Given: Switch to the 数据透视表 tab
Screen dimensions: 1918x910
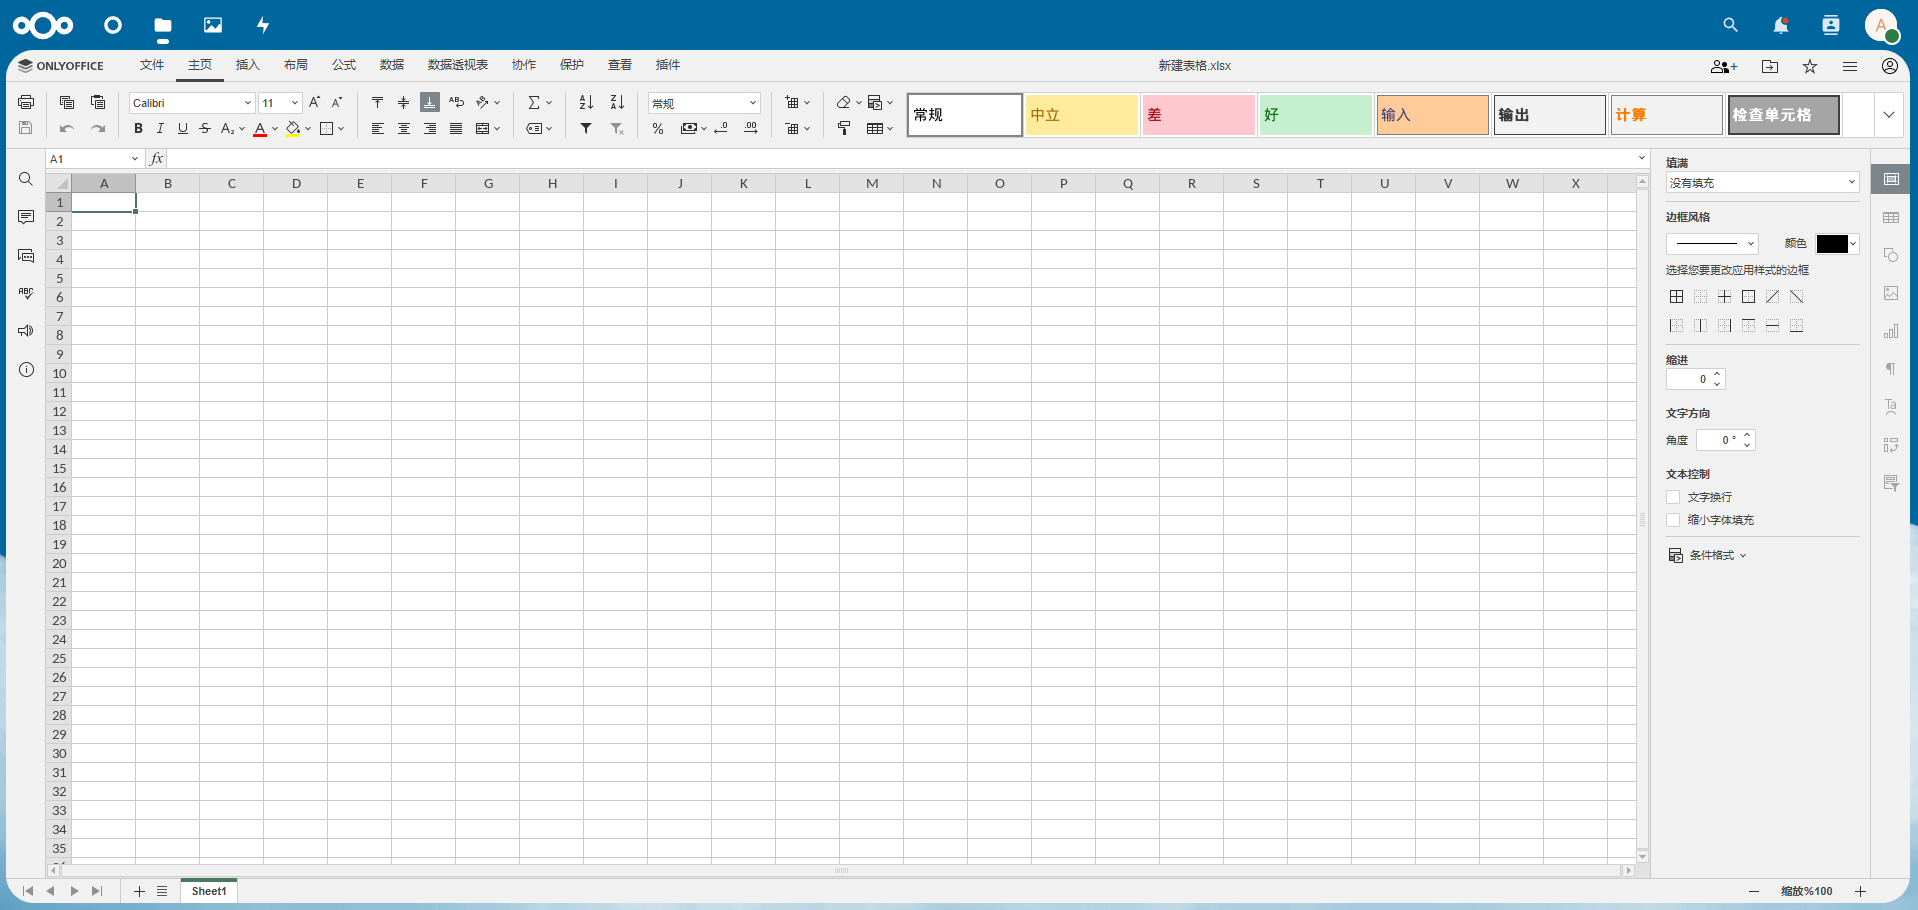Looking at the screenshot, I should pyautogui.click(x=458, y=65).
